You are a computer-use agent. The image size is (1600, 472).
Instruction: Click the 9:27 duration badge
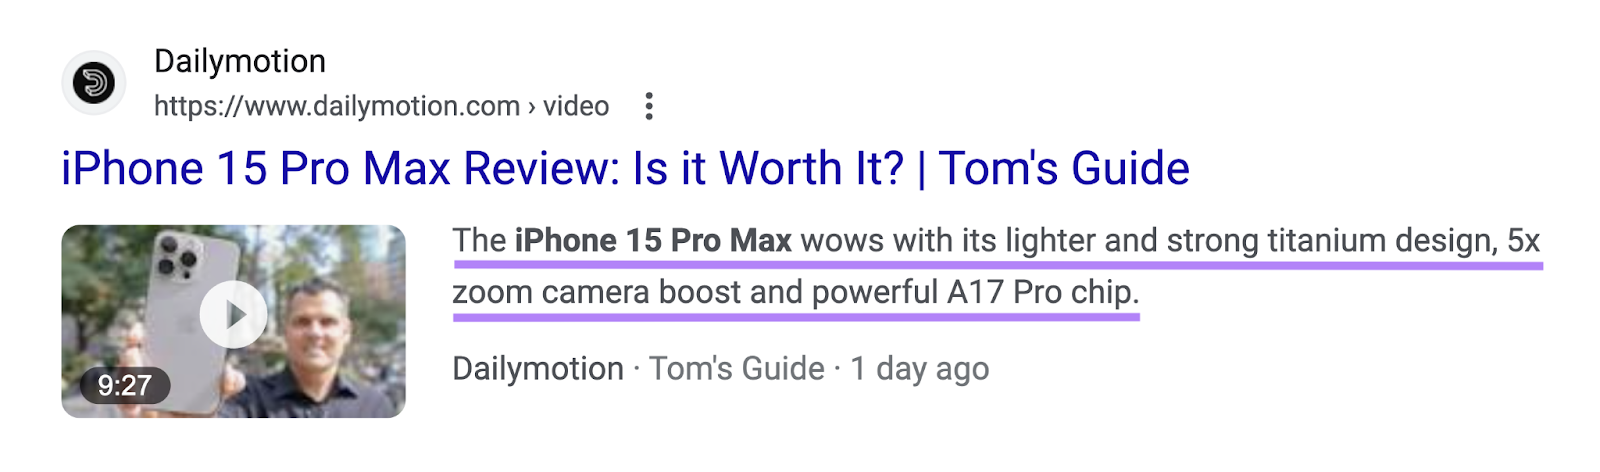[125, 385]
